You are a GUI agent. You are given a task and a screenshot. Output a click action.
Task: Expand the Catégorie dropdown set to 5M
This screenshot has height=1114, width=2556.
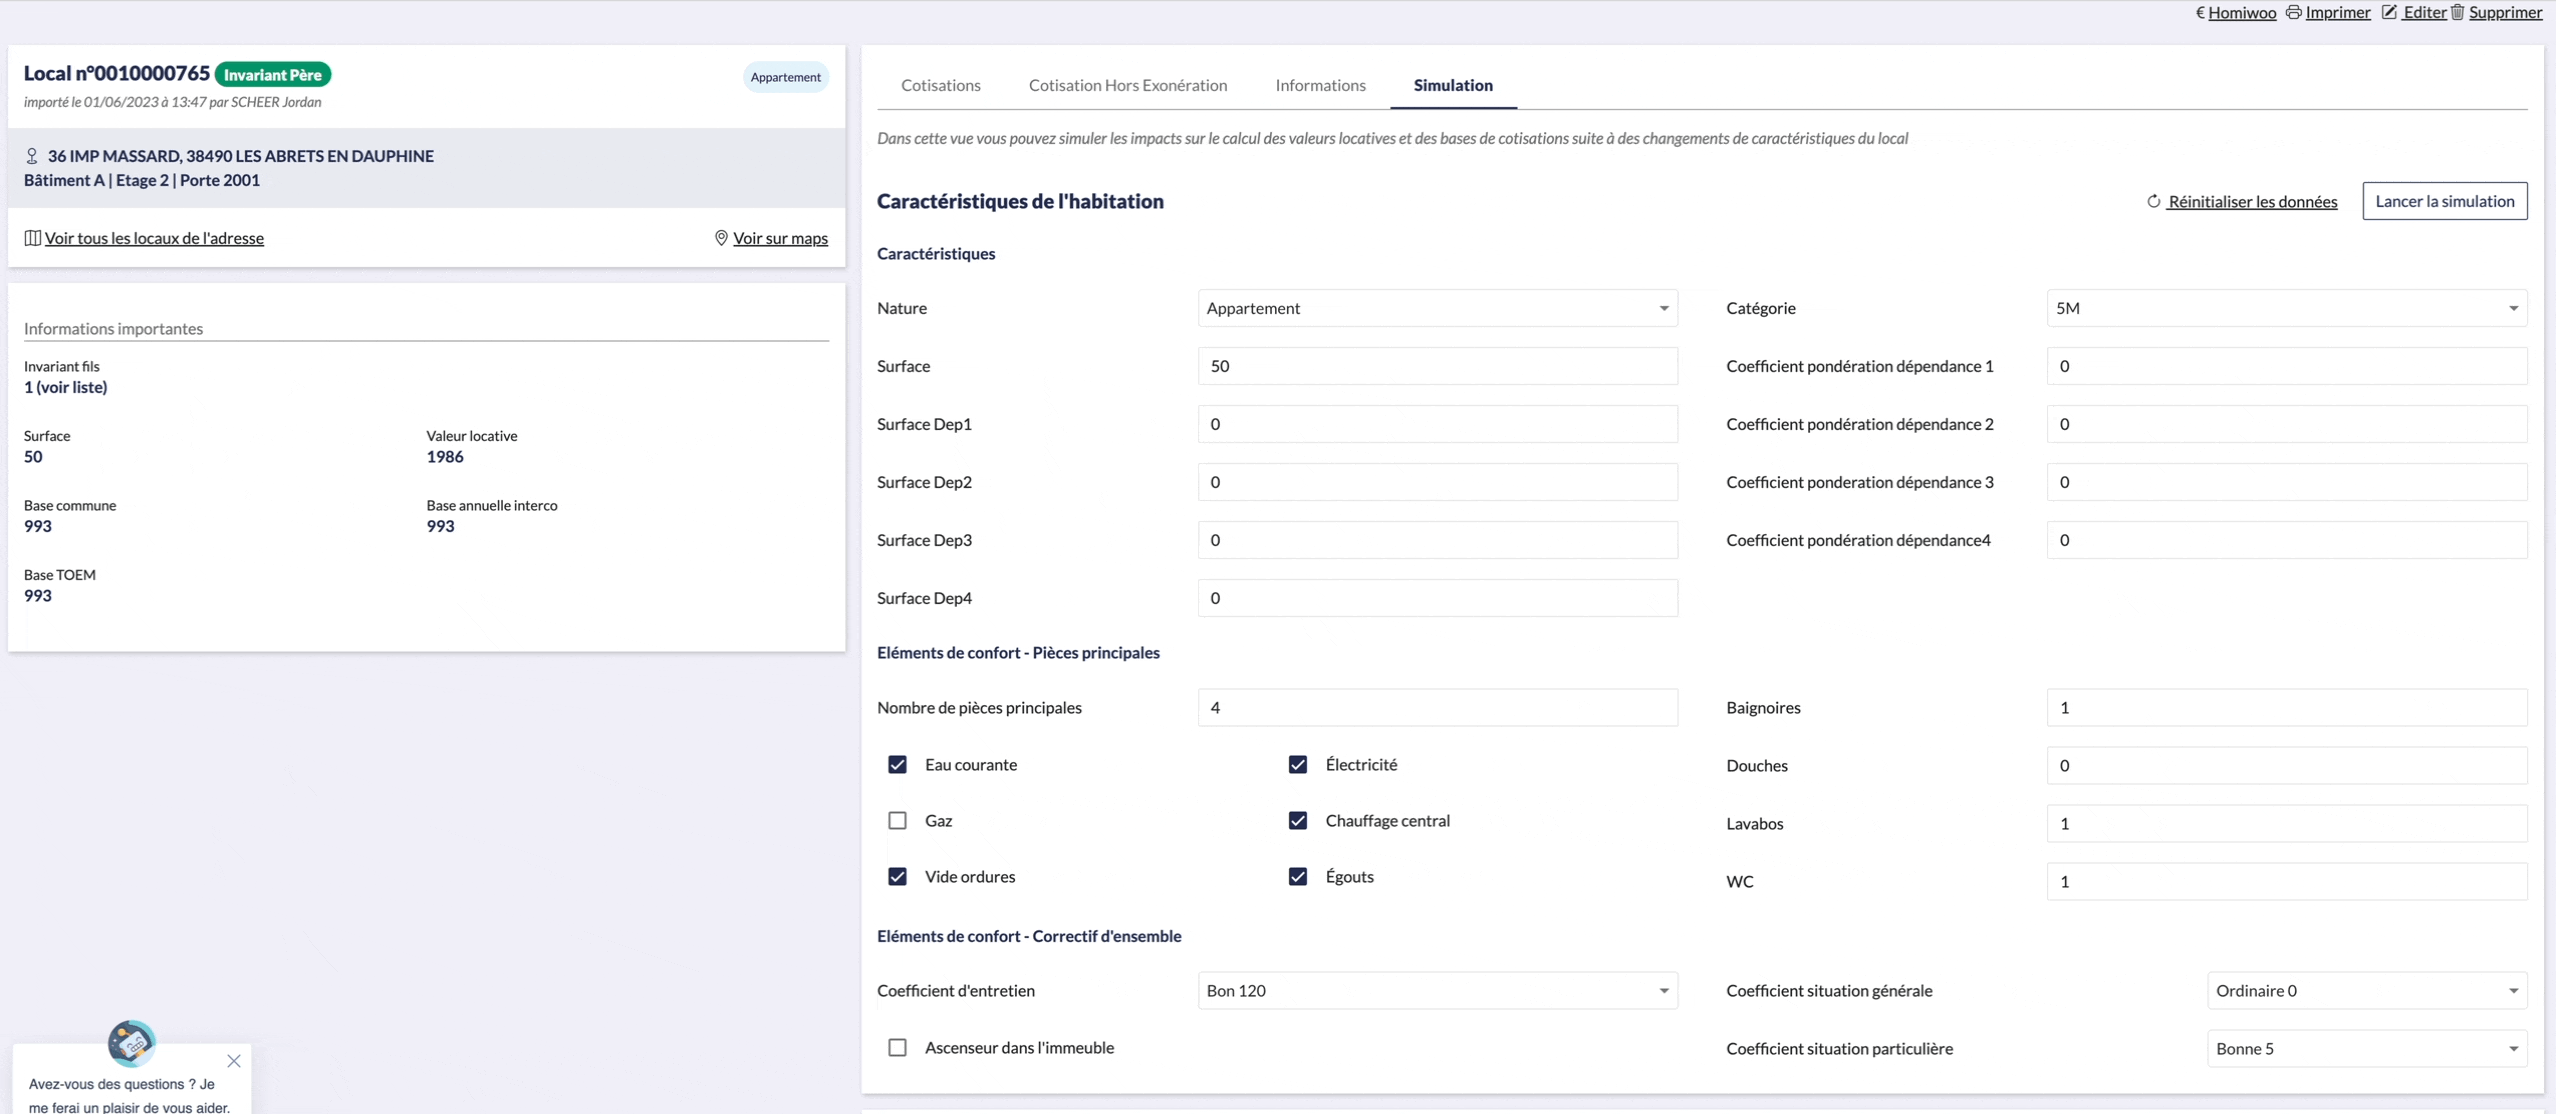[x=2286, y=308]
